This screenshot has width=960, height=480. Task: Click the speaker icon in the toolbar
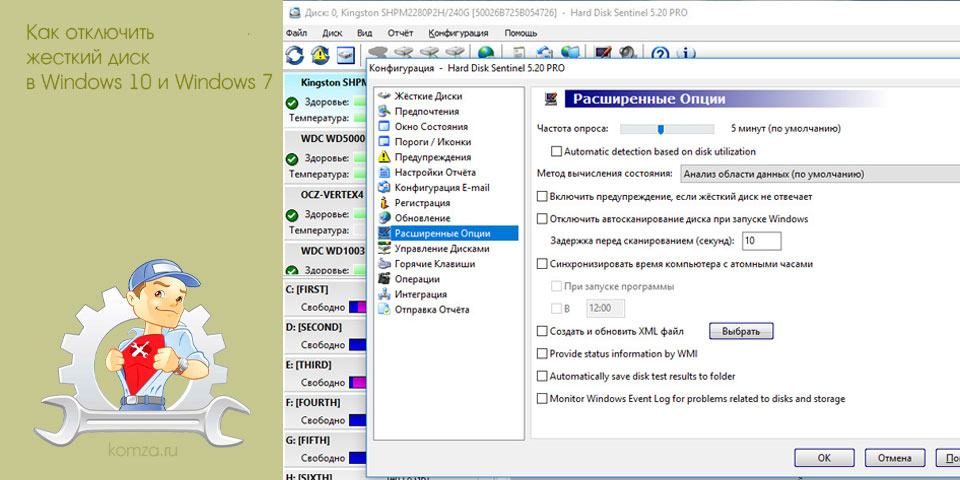point(628,54)
